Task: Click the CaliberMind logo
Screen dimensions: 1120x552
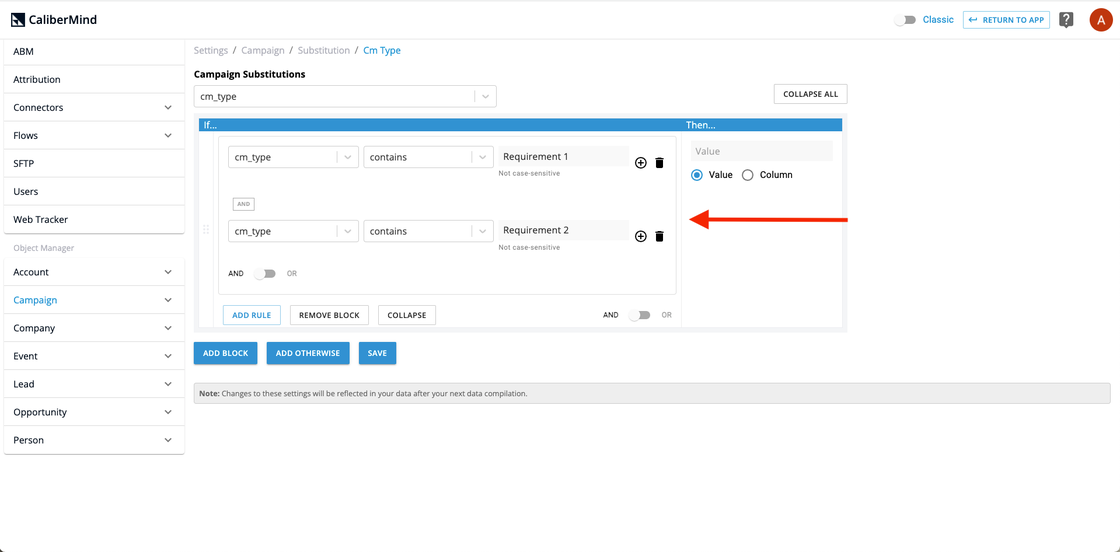Action: (54, 20)
